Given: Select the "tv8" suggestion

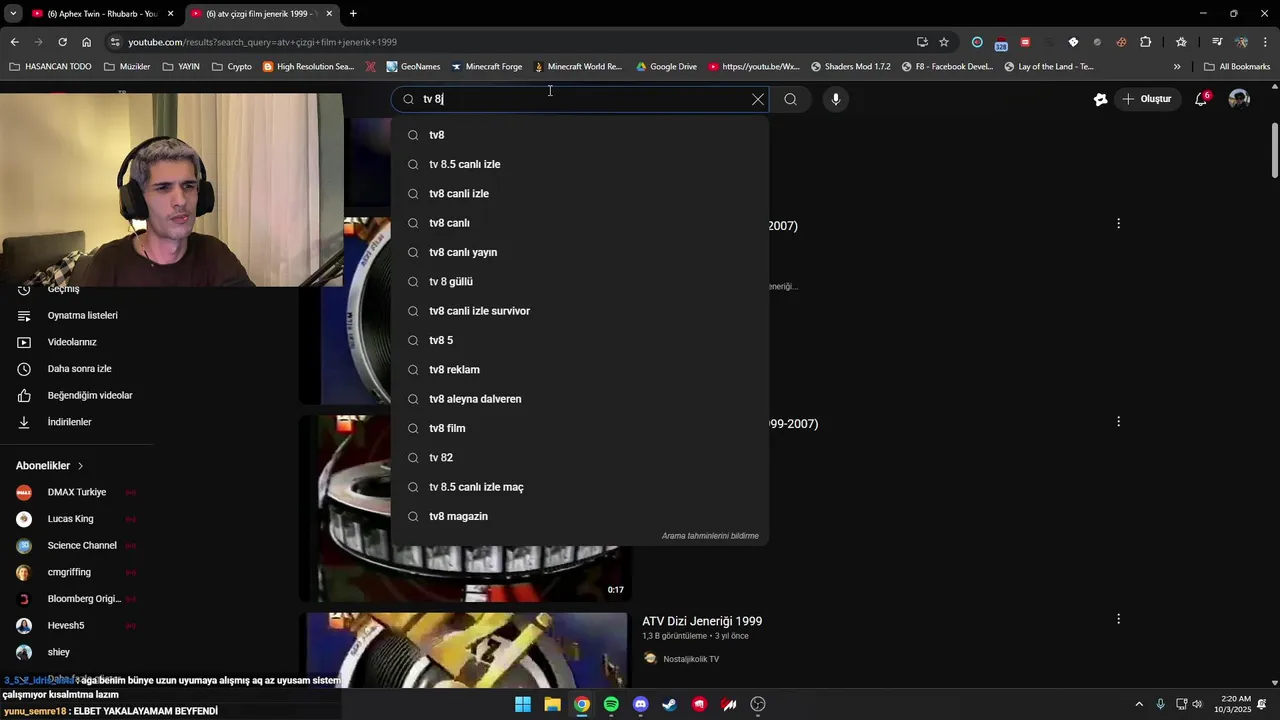Looking at the screenshot, I should (580, 135).
